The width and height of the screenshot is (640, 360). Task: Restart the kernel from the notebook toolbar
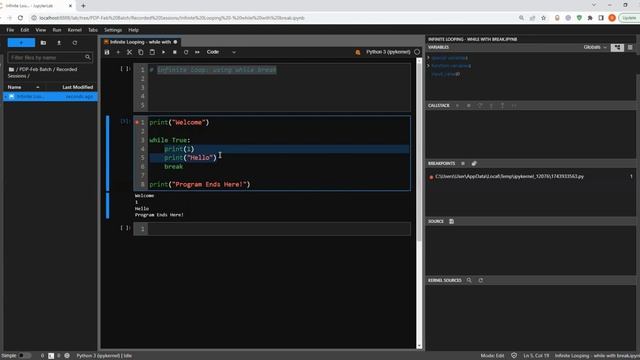pyautogui.click(x=186, y=52)
